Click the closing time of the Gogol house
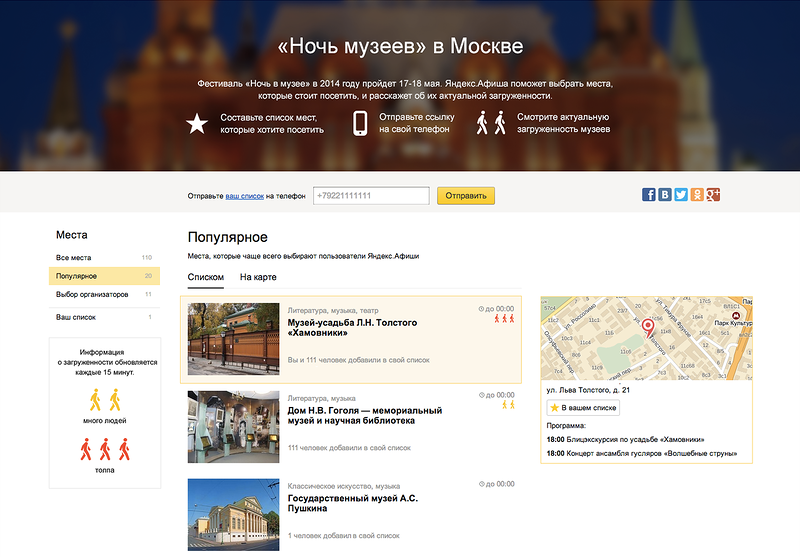 pyautogui.click(x=496, y=395)
